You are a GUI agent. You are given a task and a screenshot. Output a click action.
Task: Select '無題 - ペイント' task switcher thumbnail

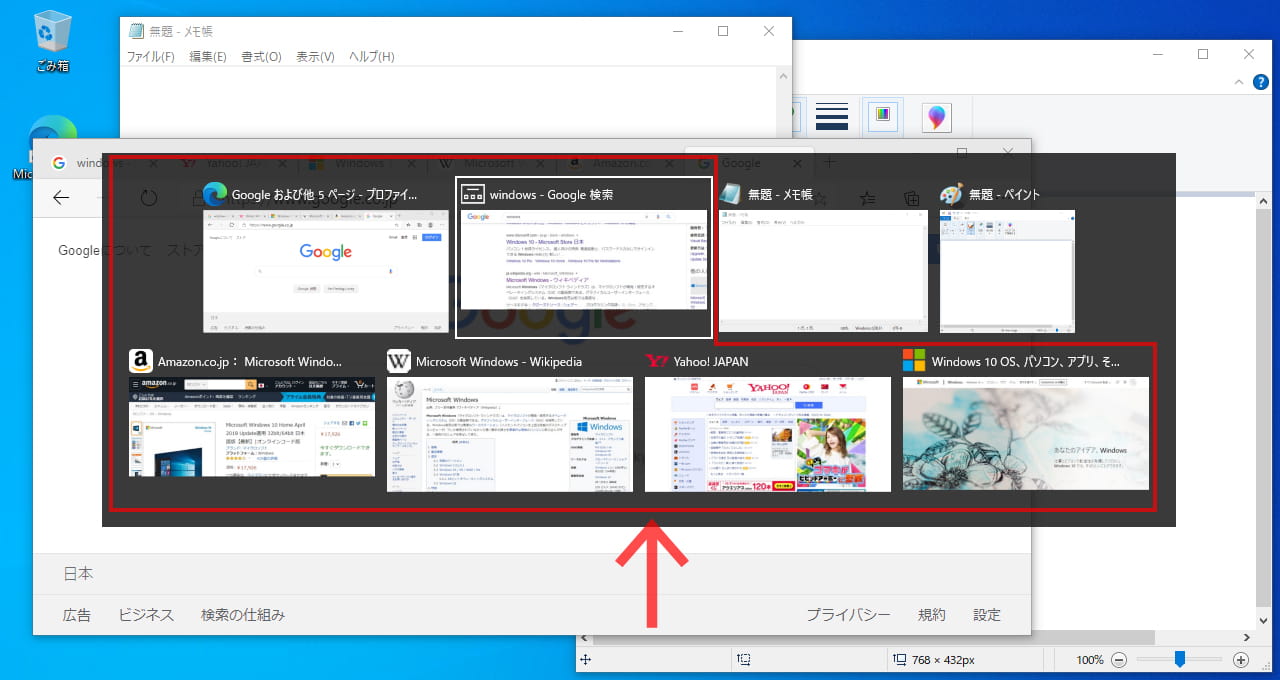pyautogui.click(x=1007, y=257)
